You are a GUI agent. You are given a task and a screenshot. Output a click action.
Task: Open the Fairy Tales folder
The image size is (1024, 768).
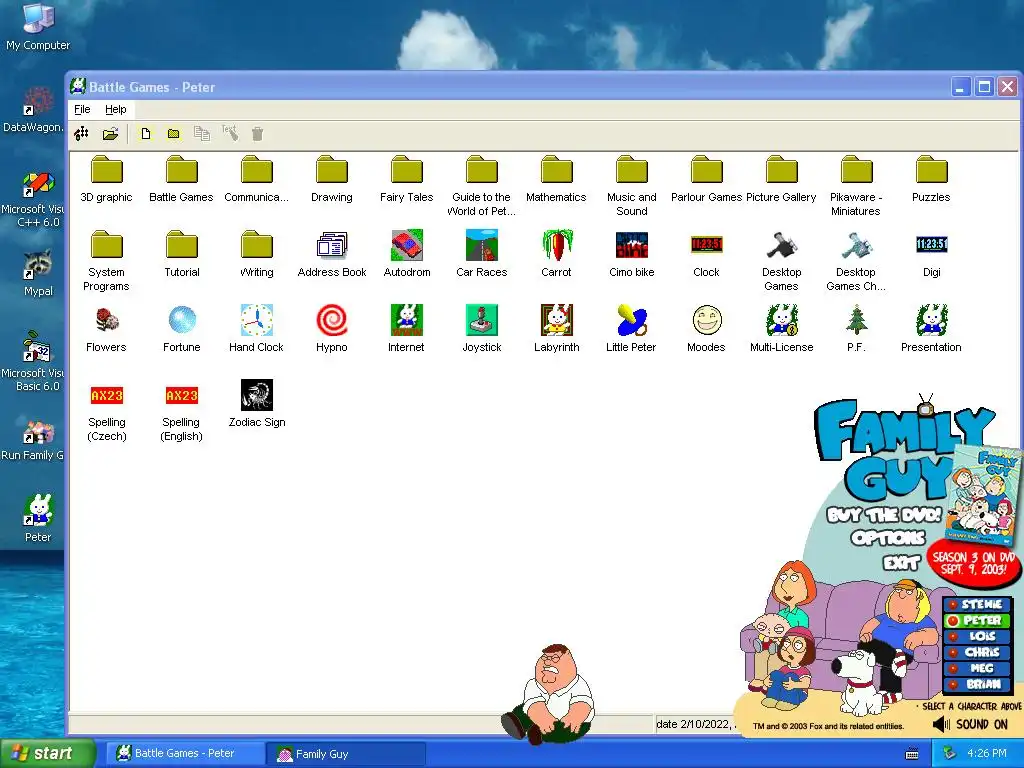point(407,170)
